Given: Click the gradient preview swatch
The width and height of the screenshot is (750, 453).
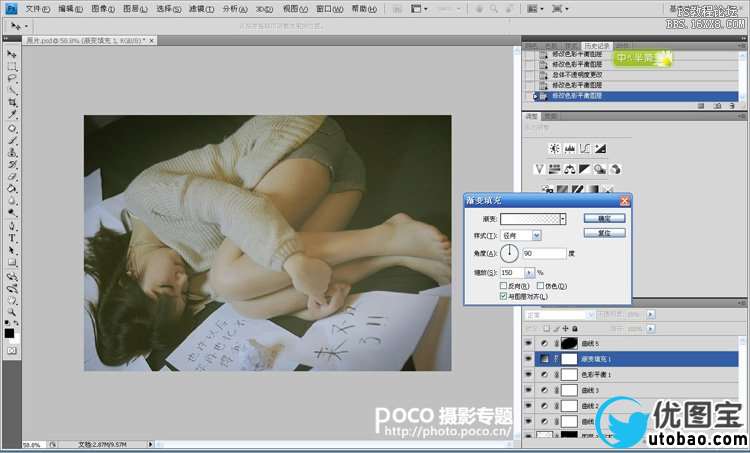Looking at the screenshot, I should click(530, 219).
